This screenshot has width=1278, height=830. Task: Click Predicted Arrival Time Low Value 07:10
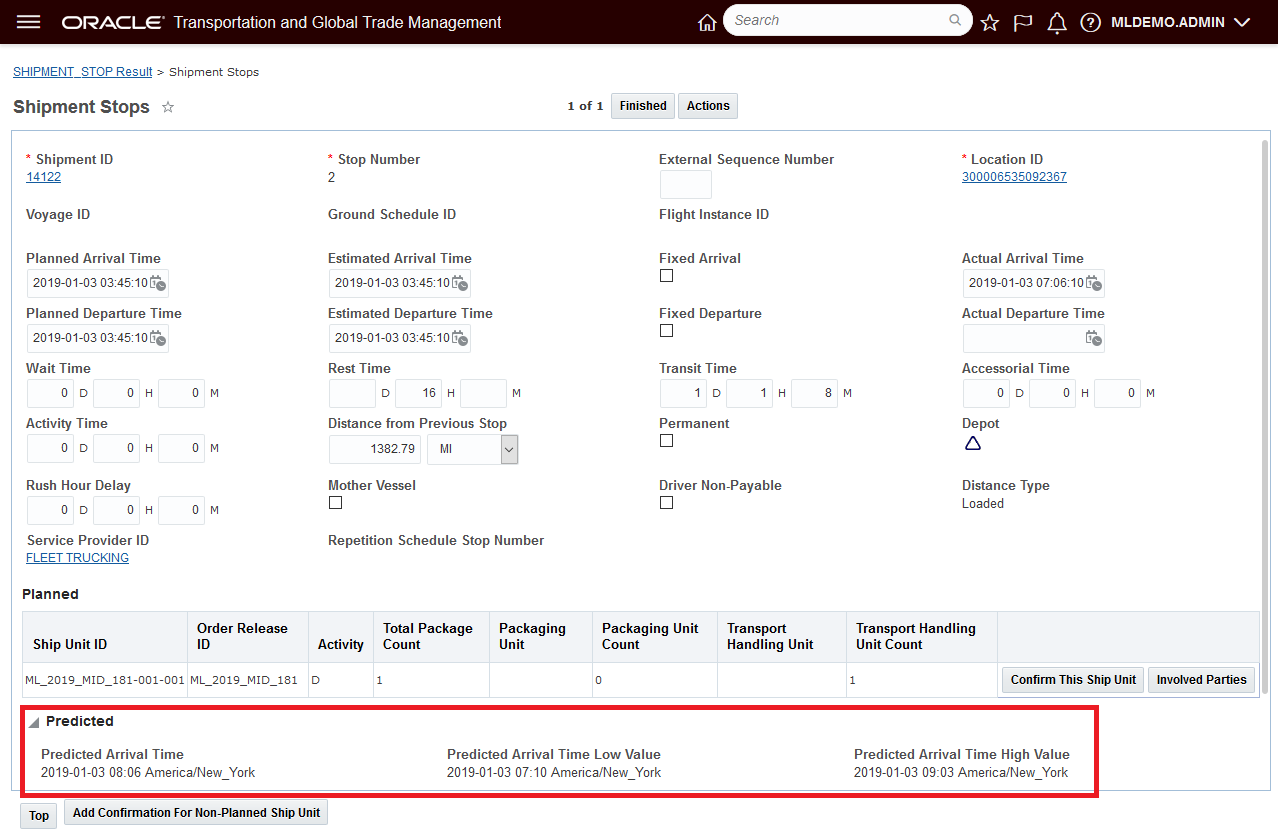pos(554,773)
